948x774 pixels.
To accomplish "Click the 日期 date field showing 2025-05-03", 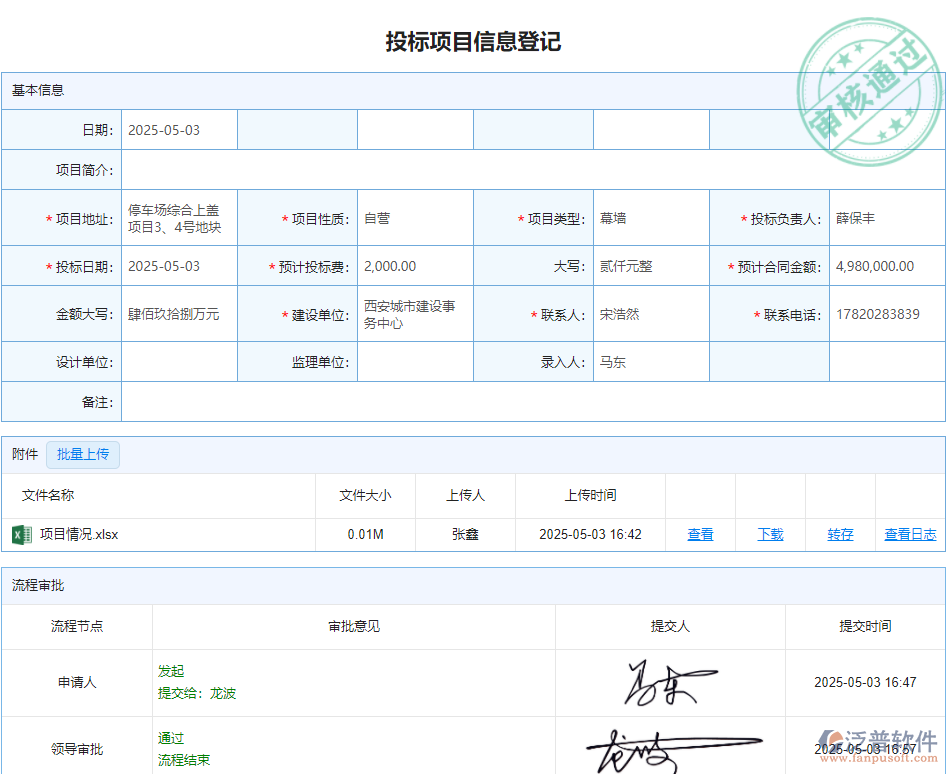I will [179, 129].
